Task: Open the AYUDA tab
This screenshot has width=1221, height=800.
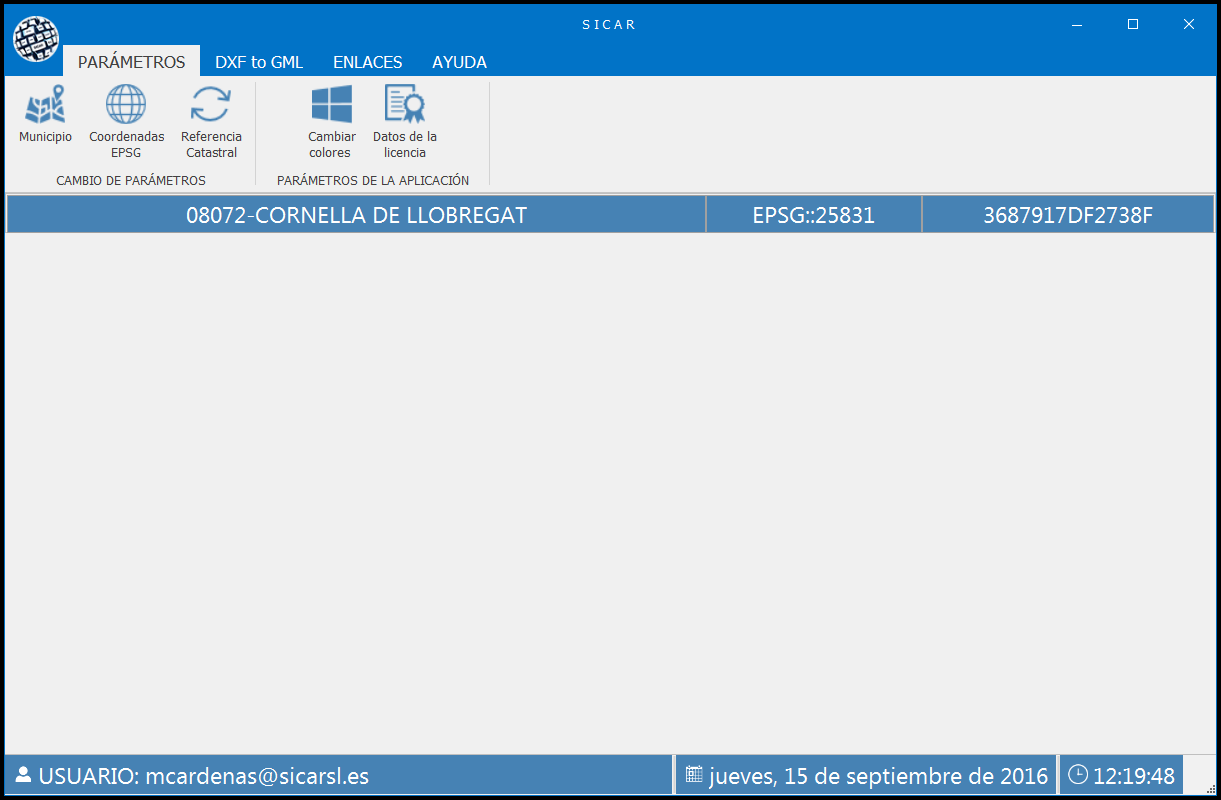Action: click(x=459, y=62)
